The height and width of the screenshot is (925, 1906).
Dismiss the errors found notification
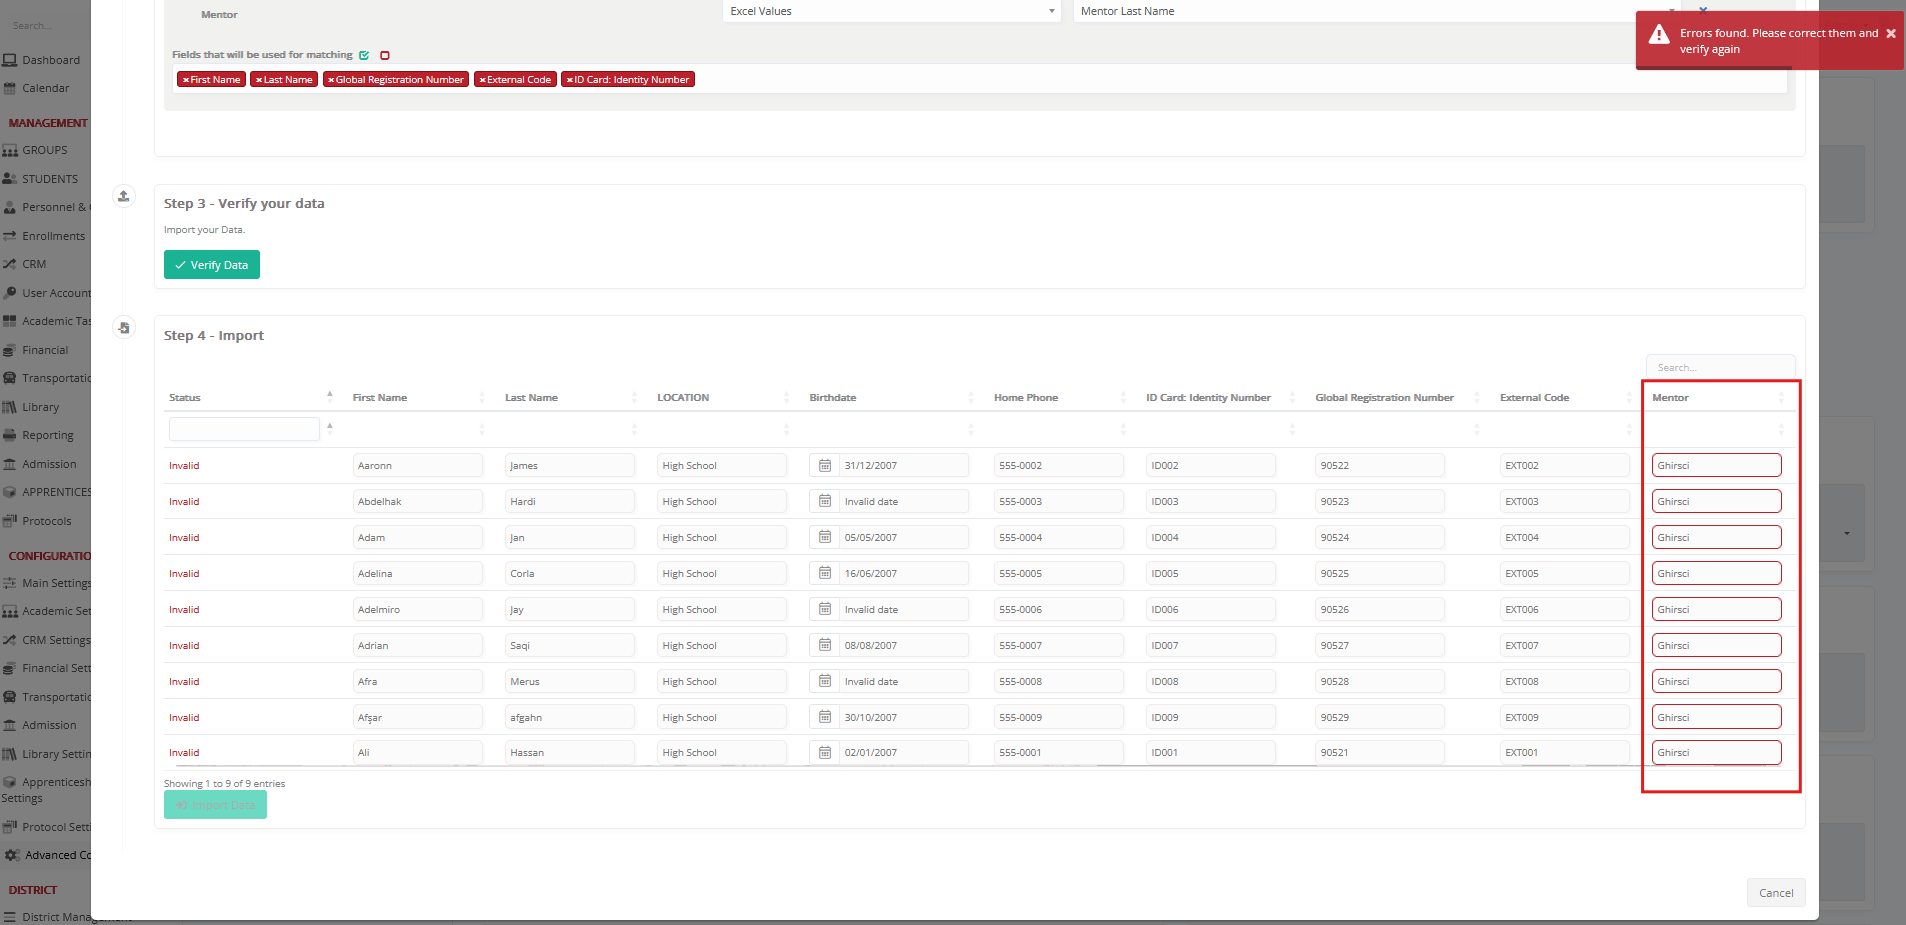1890,34
